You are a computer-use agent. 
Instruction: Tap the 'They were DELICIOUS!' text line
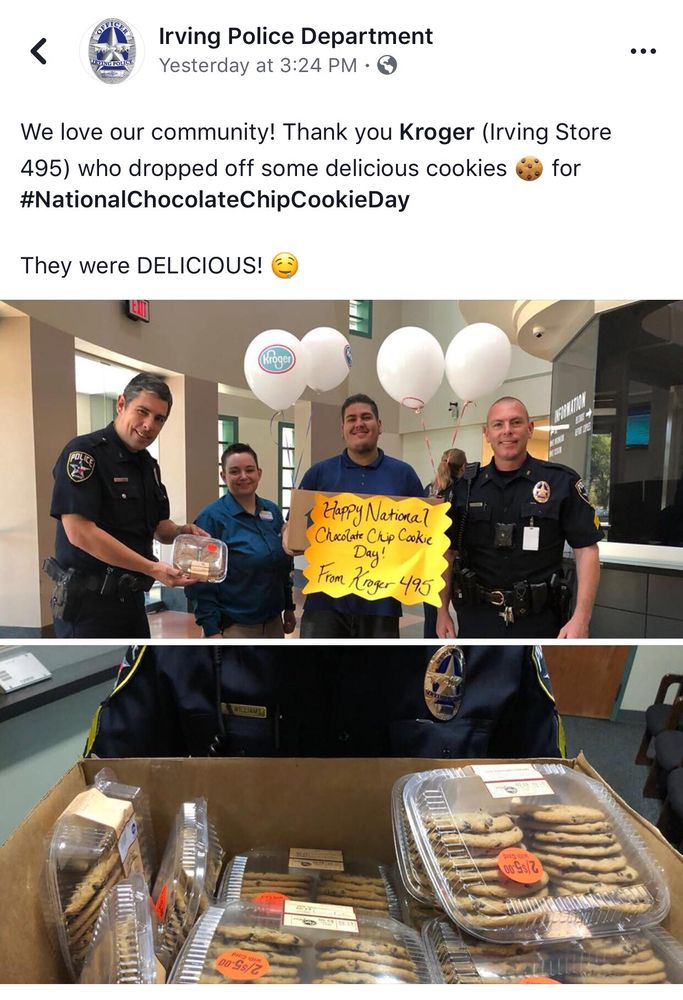[x=141, y=266]
